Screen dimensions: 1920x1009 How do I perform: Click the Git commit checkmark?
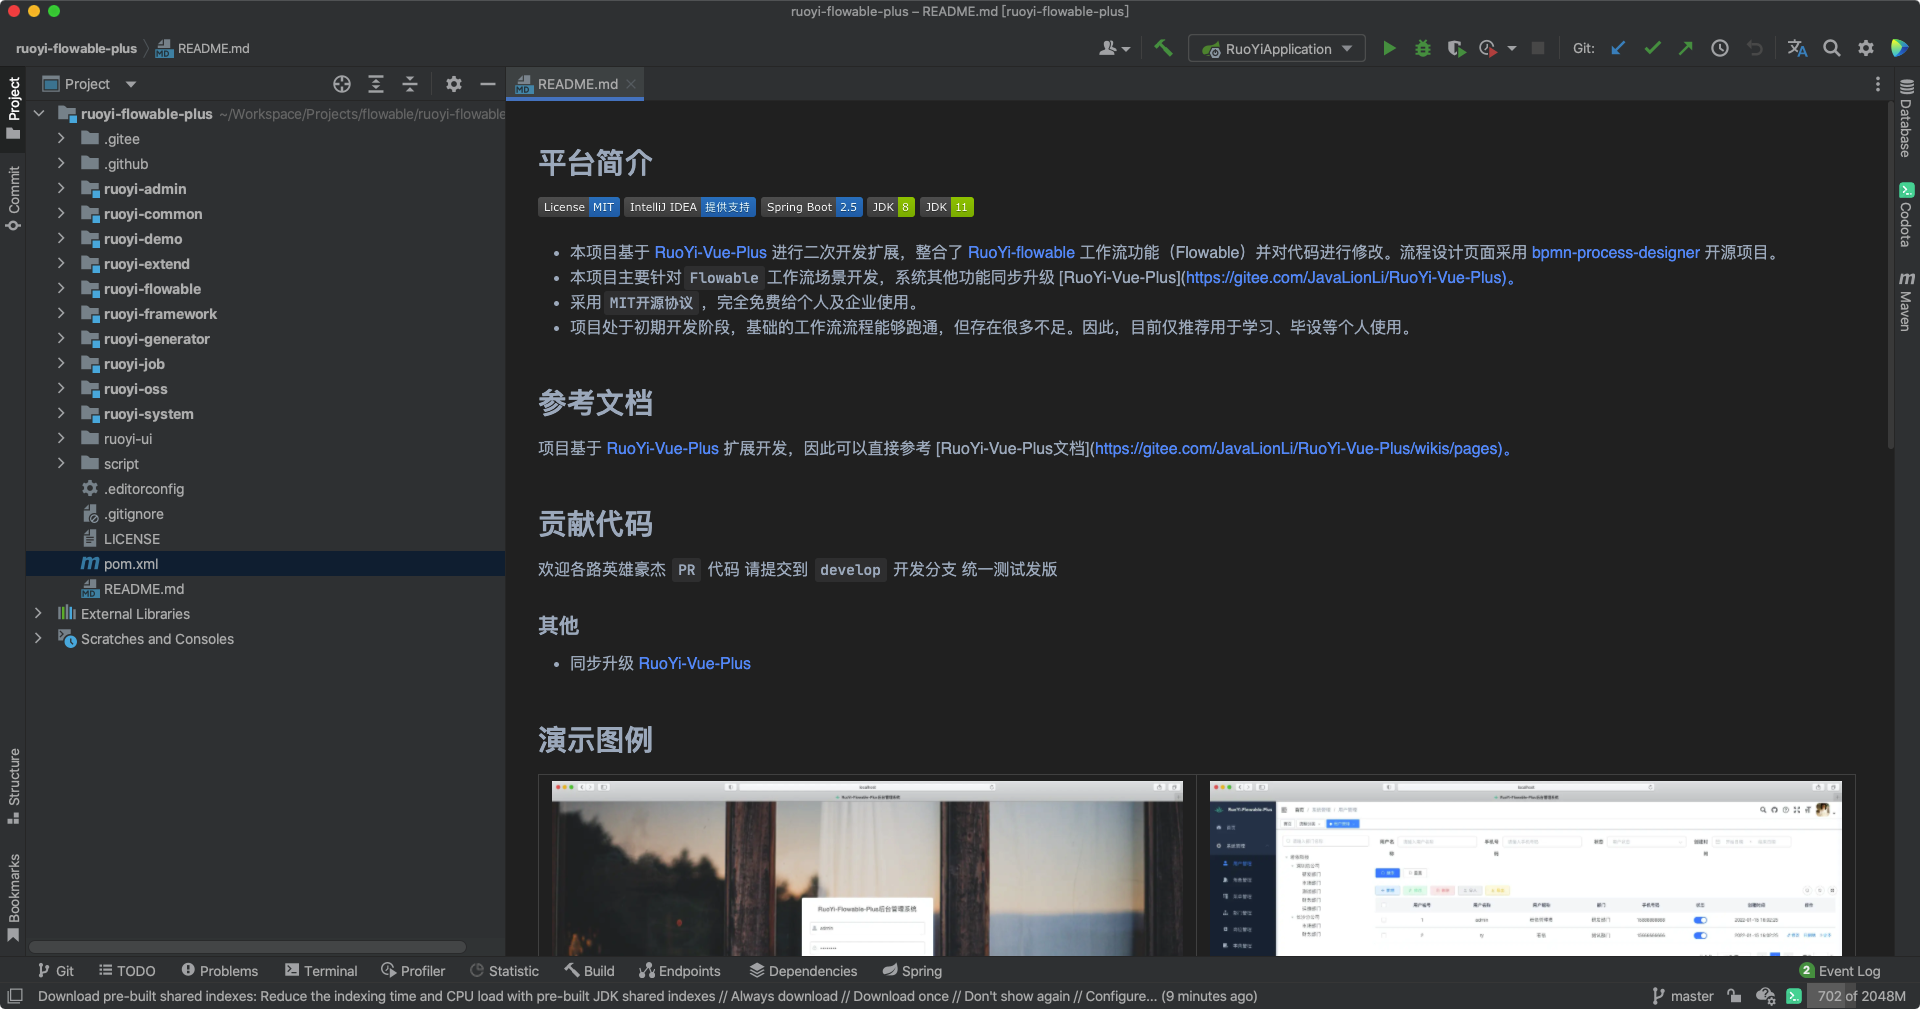[1652, 48]
